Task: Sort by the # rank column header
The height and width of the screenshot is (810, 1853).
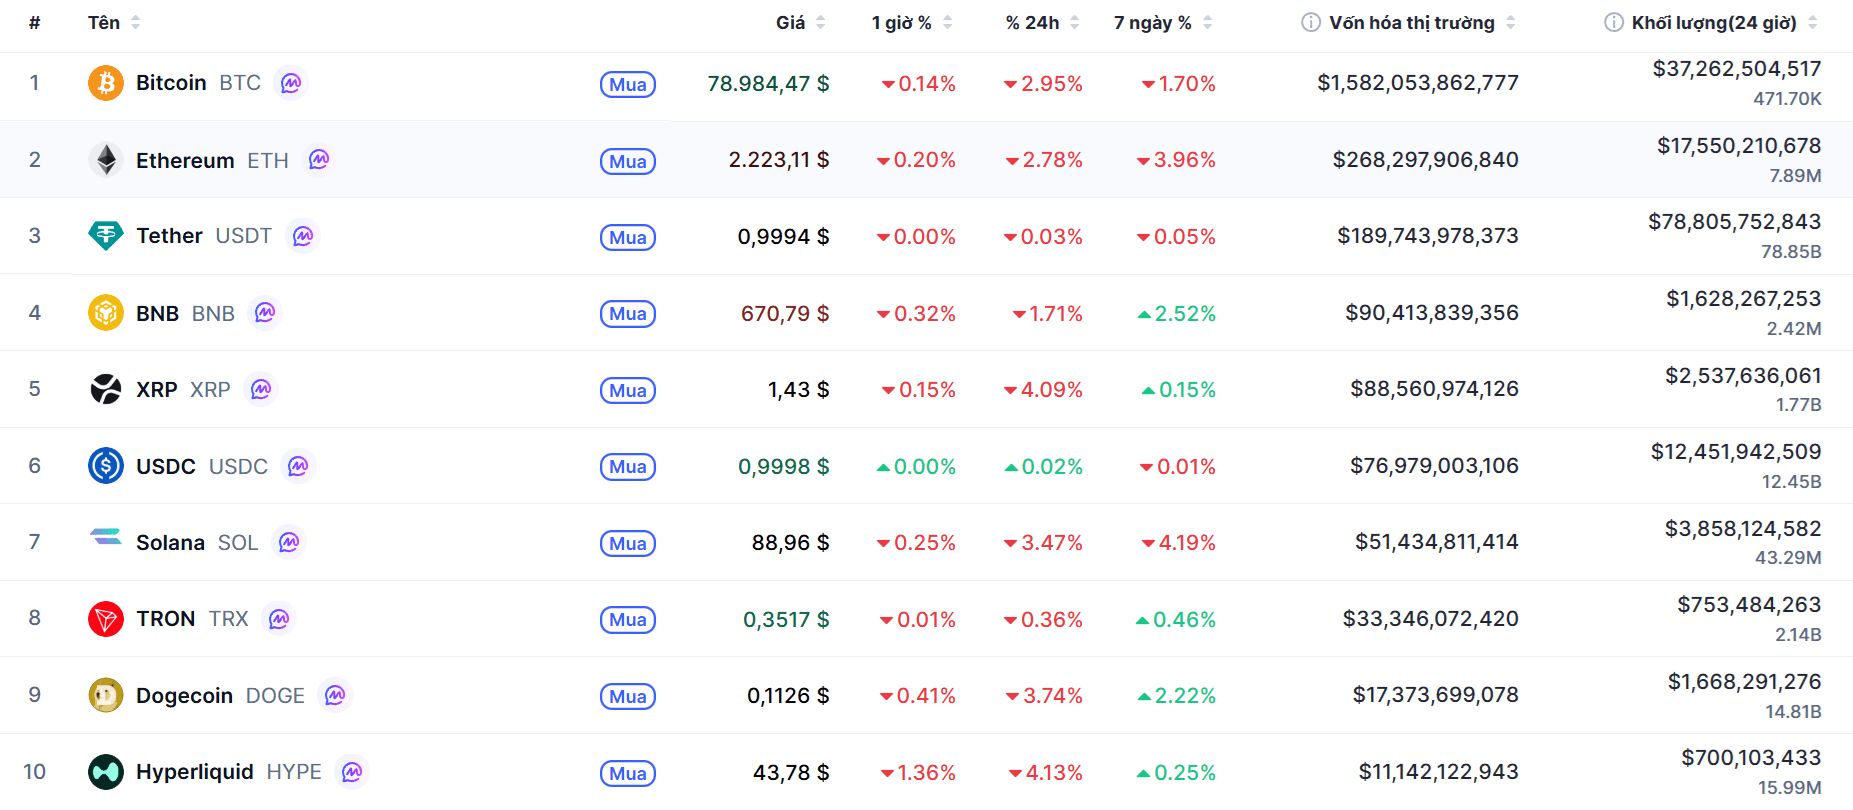Action: [35, 22]
